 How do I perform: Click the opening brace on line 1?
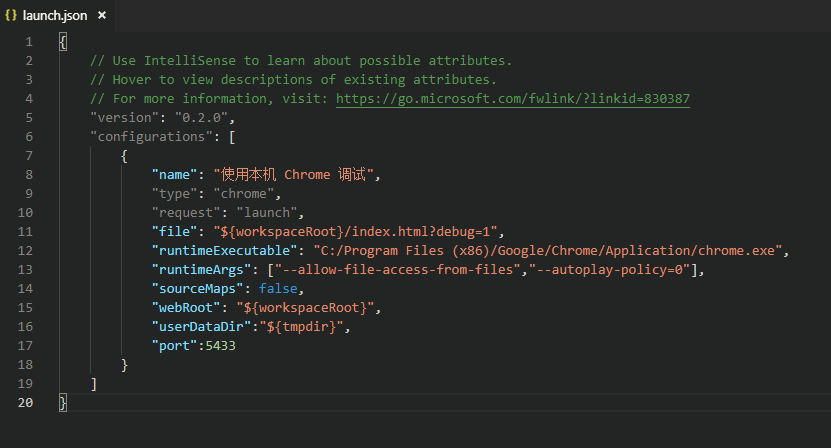click(x=63, y=42)
